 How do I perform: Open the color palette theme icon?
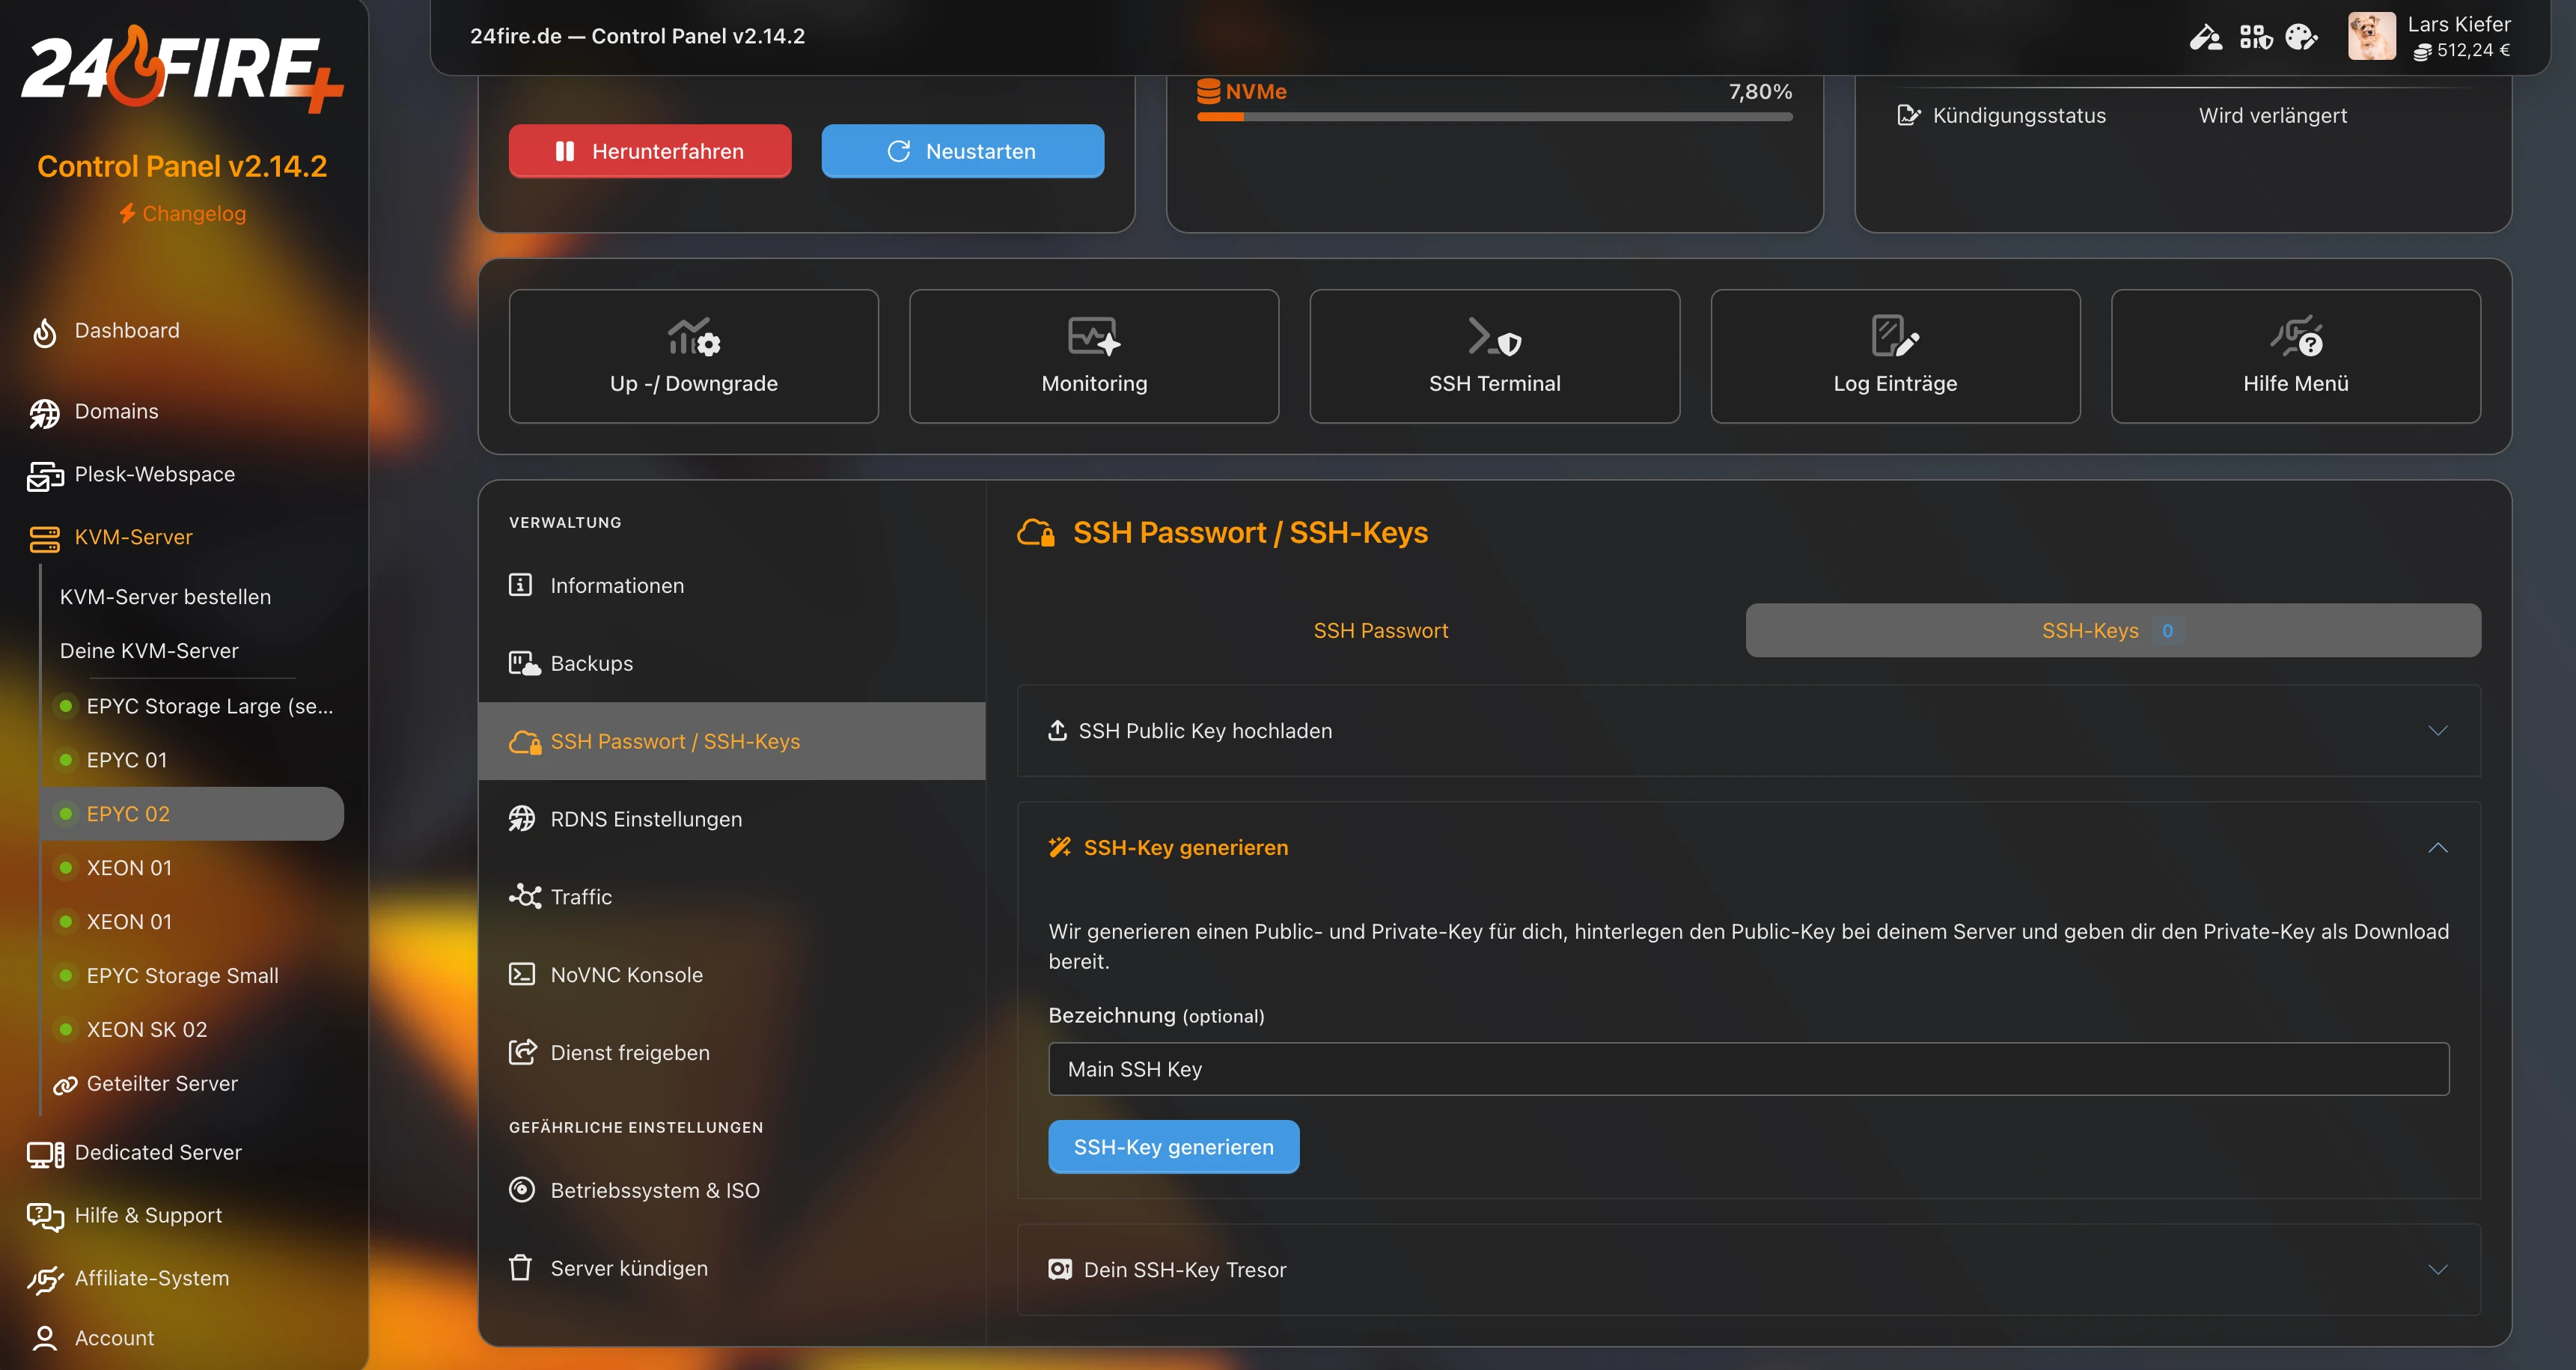(2301, 37)
